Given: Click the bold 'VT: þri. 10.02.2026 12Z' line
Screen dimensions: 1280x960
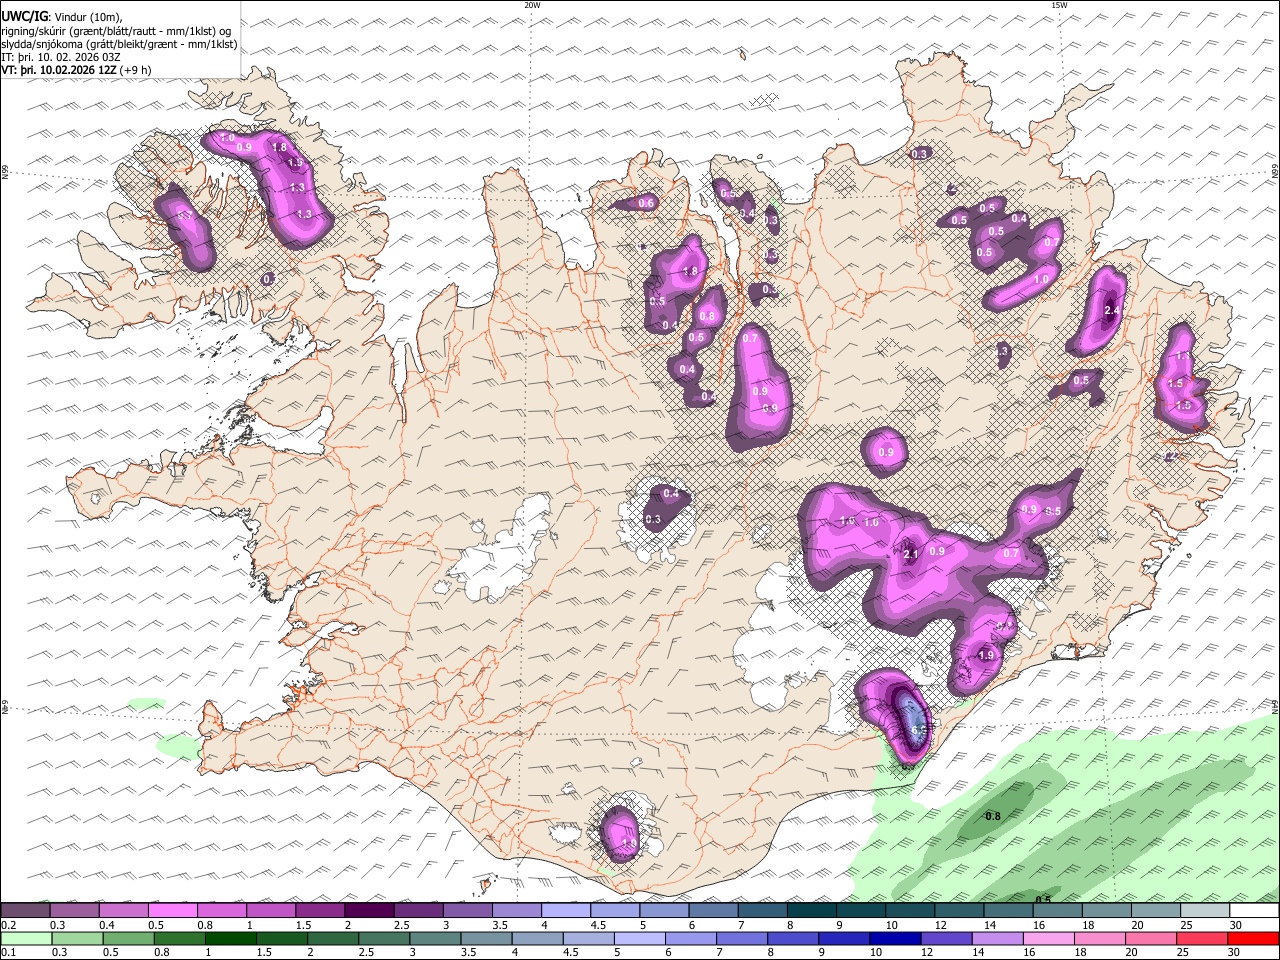Looking at the screenshot, I should 58,70.
